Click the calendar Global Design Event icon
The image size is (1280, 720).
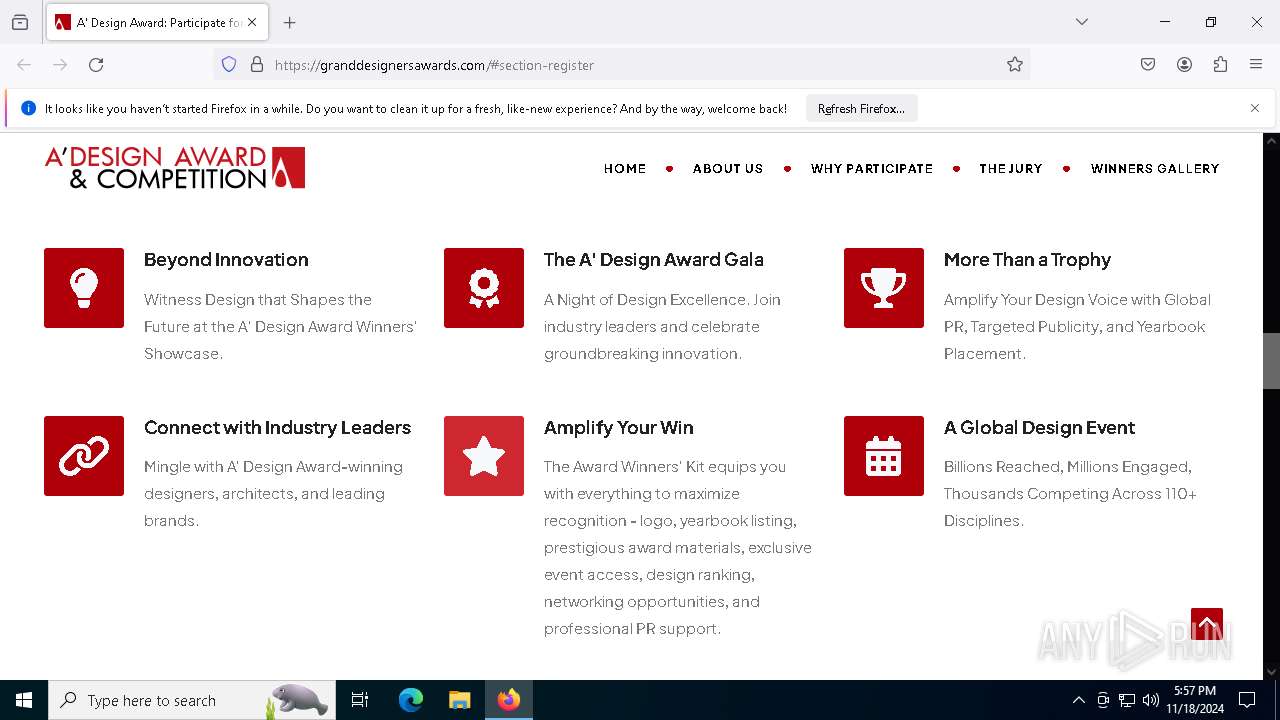(884, 456)
